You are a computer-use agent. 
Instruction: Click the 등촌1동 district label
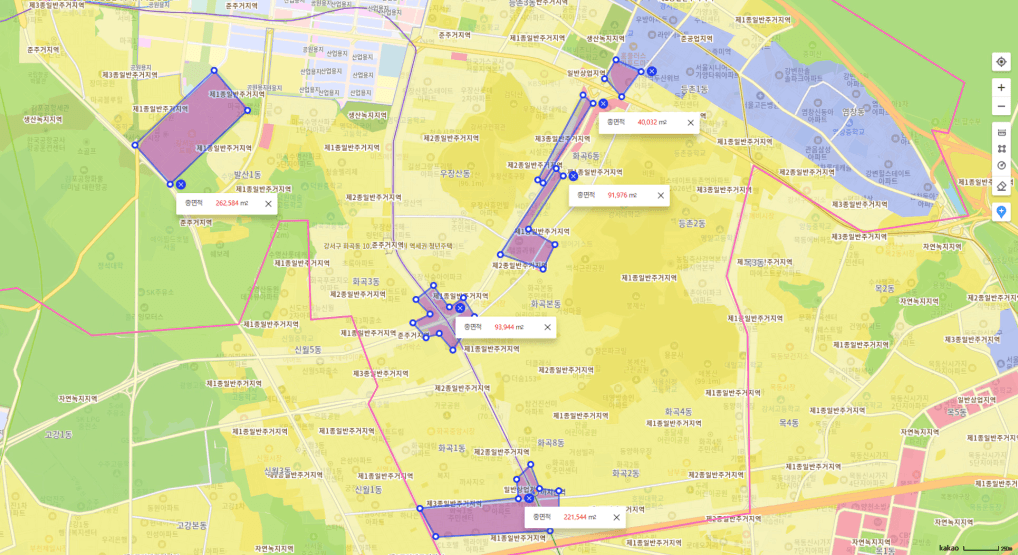pyautogui.click(x=694, y=89)
